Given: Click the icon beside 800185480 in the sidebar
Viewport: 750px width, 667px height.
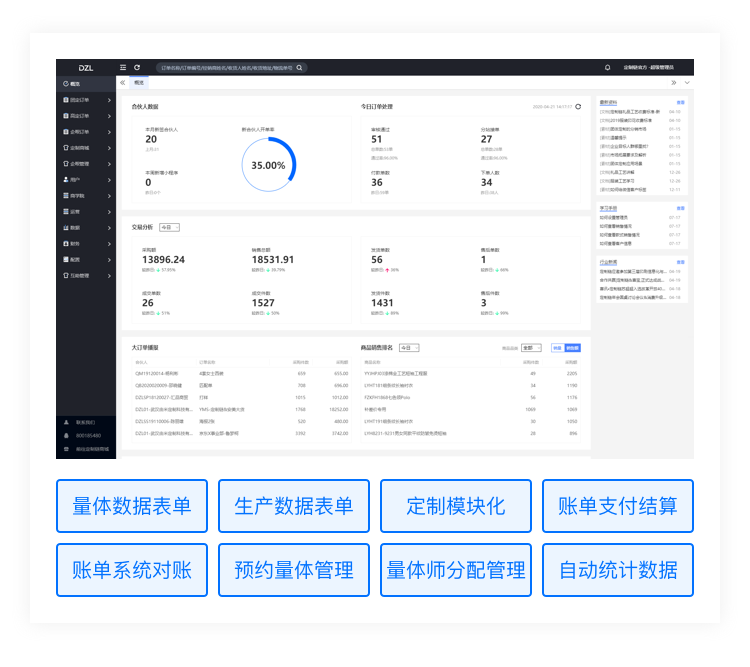Looking at the screenshot, I should (x=66, y=436).
